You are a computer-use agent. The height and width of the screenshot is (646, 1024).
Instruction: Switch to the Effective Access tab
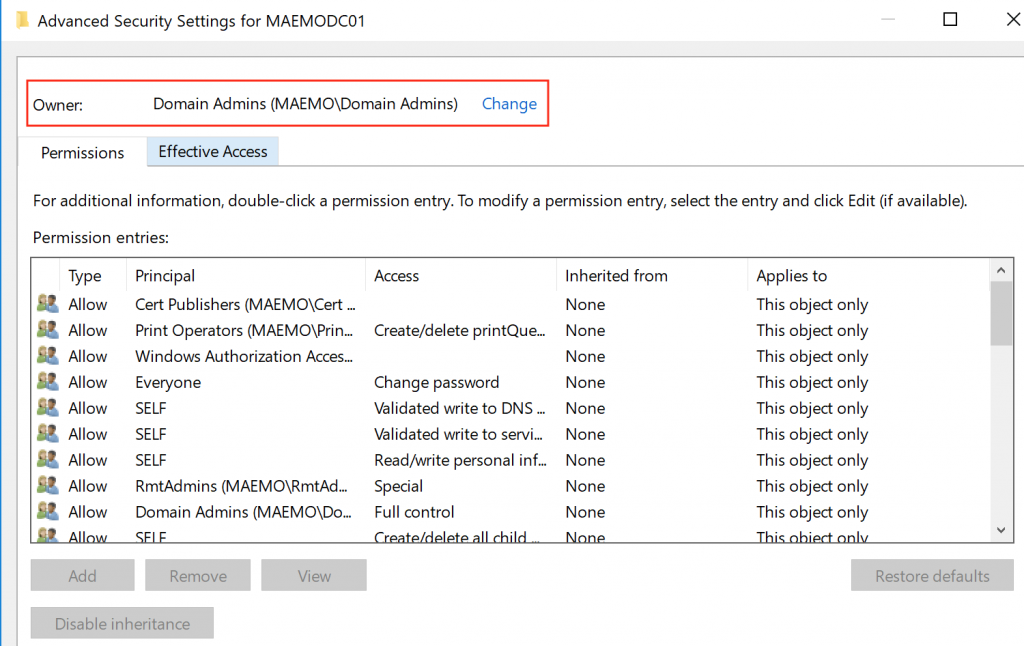212,152
